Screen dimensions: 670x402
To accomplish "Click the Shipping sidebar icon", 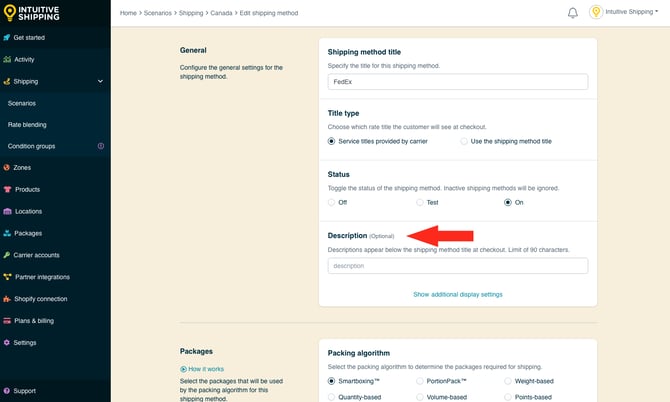I will point(6,81).
